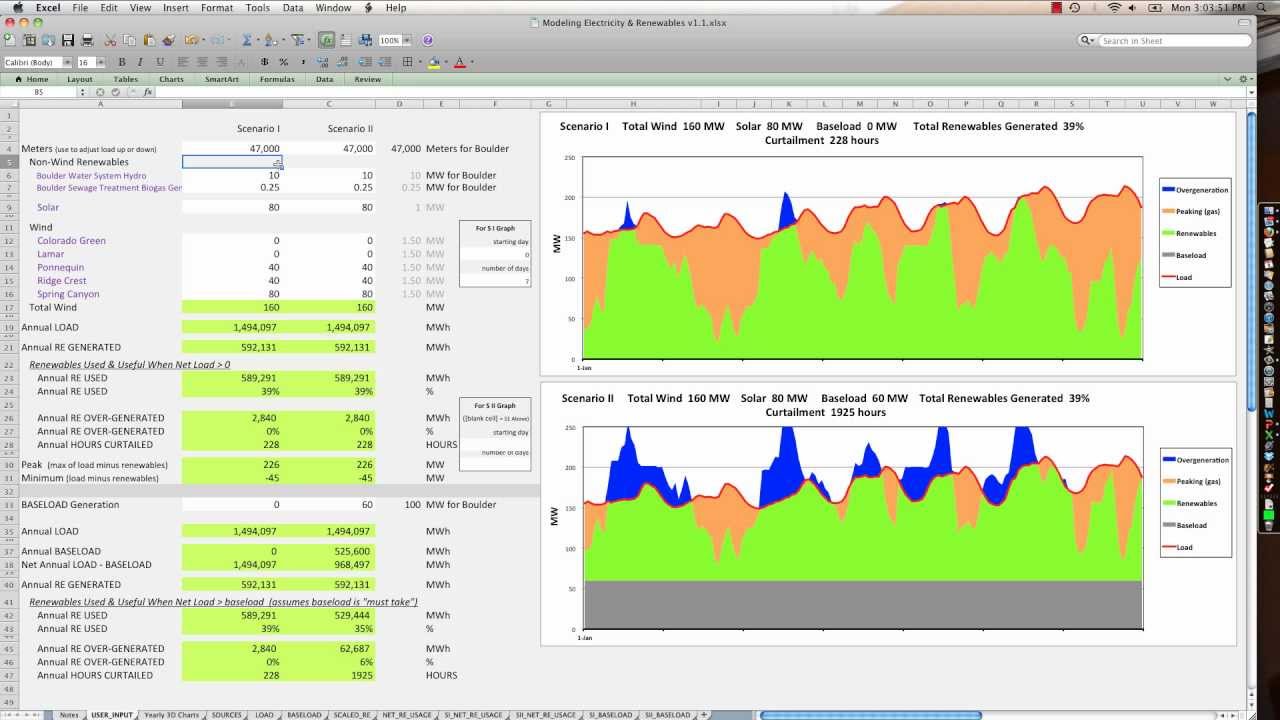The height and width of the screenshot is (720, 1280).
Task: Toggle Italic formatting
Action: [x=140, y=62]
